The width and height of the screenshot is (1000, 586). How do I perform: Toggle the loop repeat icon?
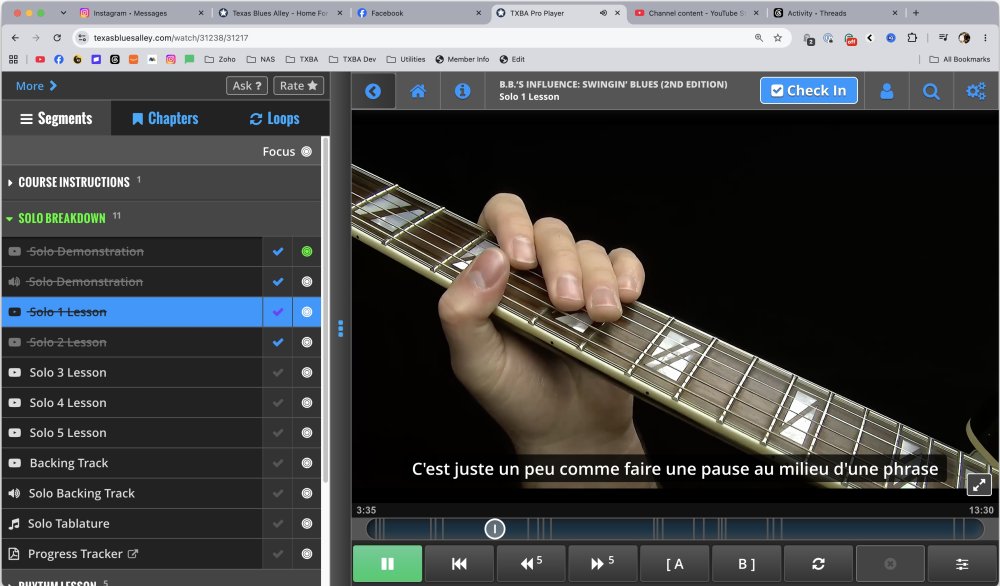pyautogui.click(x=818, y=564)
